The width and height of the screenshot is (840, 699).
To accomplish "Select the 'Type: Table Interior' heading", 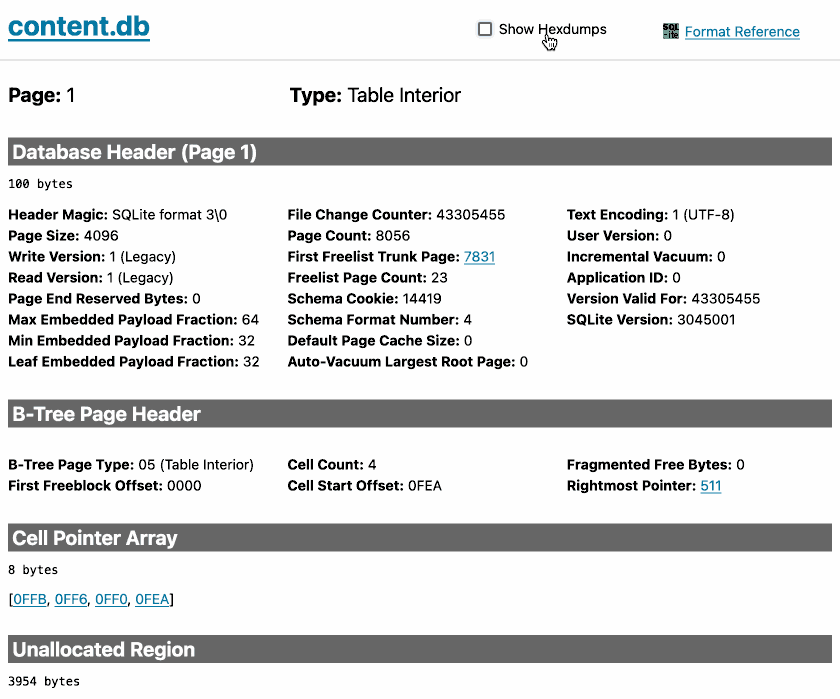I will point(375,95).
